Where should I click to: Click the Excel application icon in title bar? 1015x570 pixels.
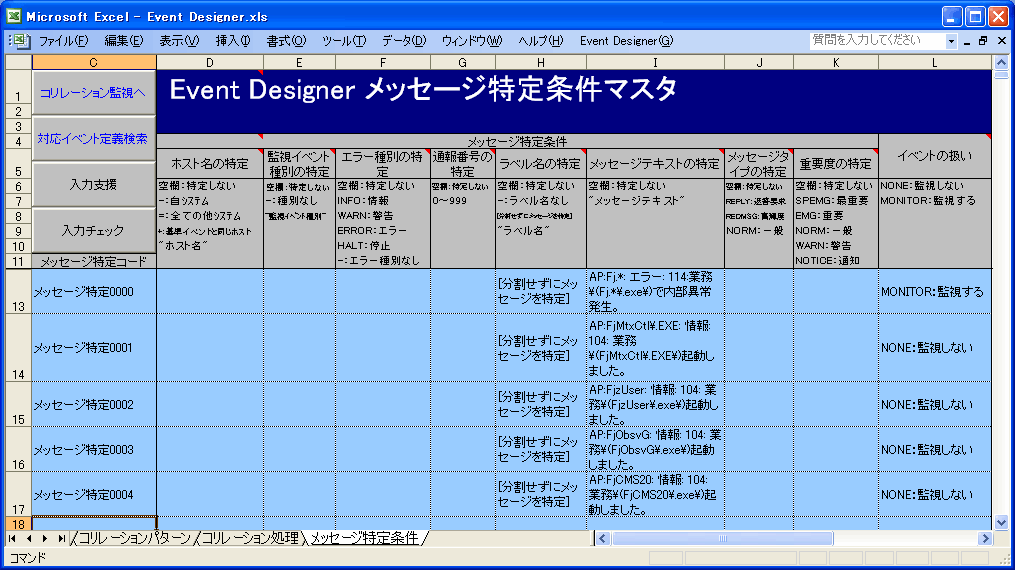pyautogui.click(x=13, y=16)
